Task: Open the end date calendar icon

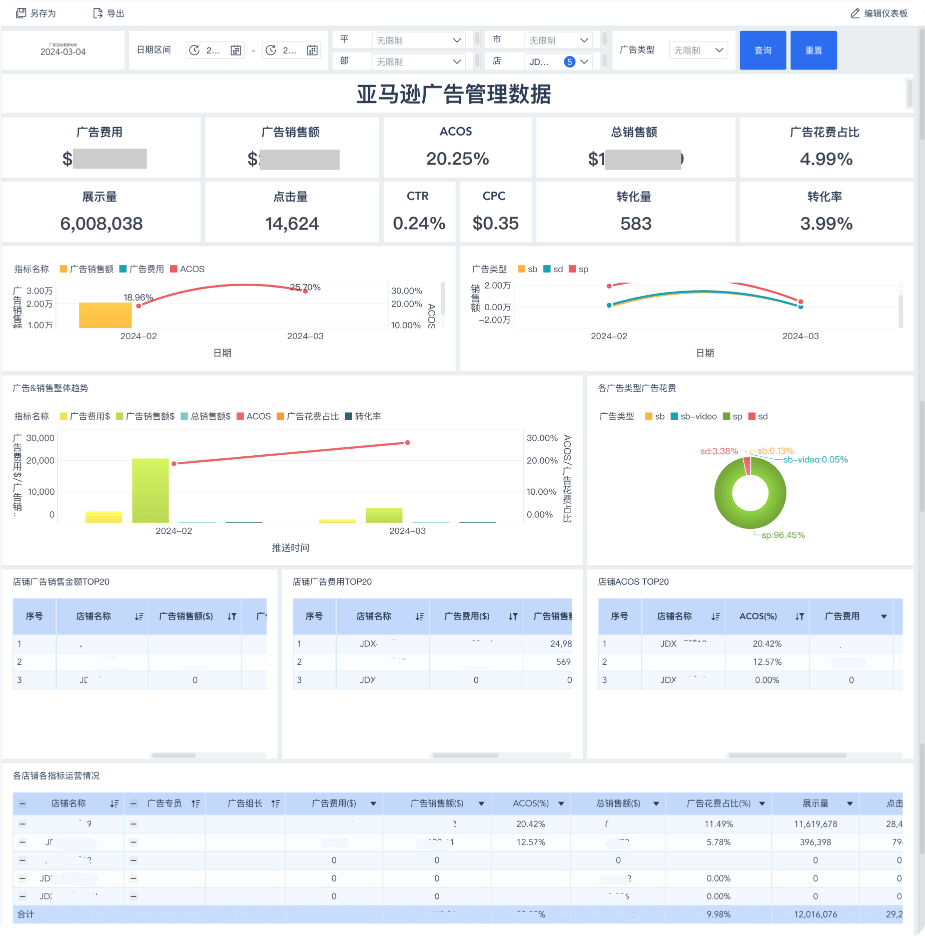Action: pyautogui.click(x=312, y=50)
